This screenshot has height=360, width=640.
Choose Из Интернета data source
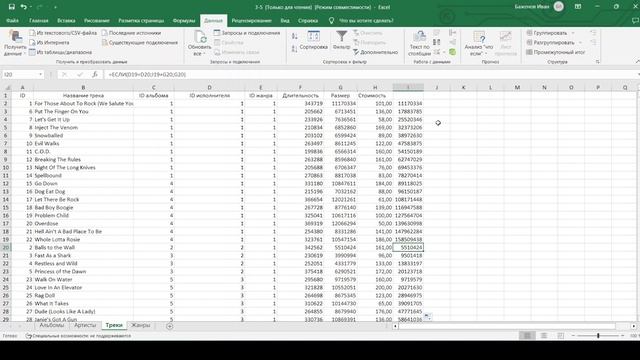tap(49, 42)
